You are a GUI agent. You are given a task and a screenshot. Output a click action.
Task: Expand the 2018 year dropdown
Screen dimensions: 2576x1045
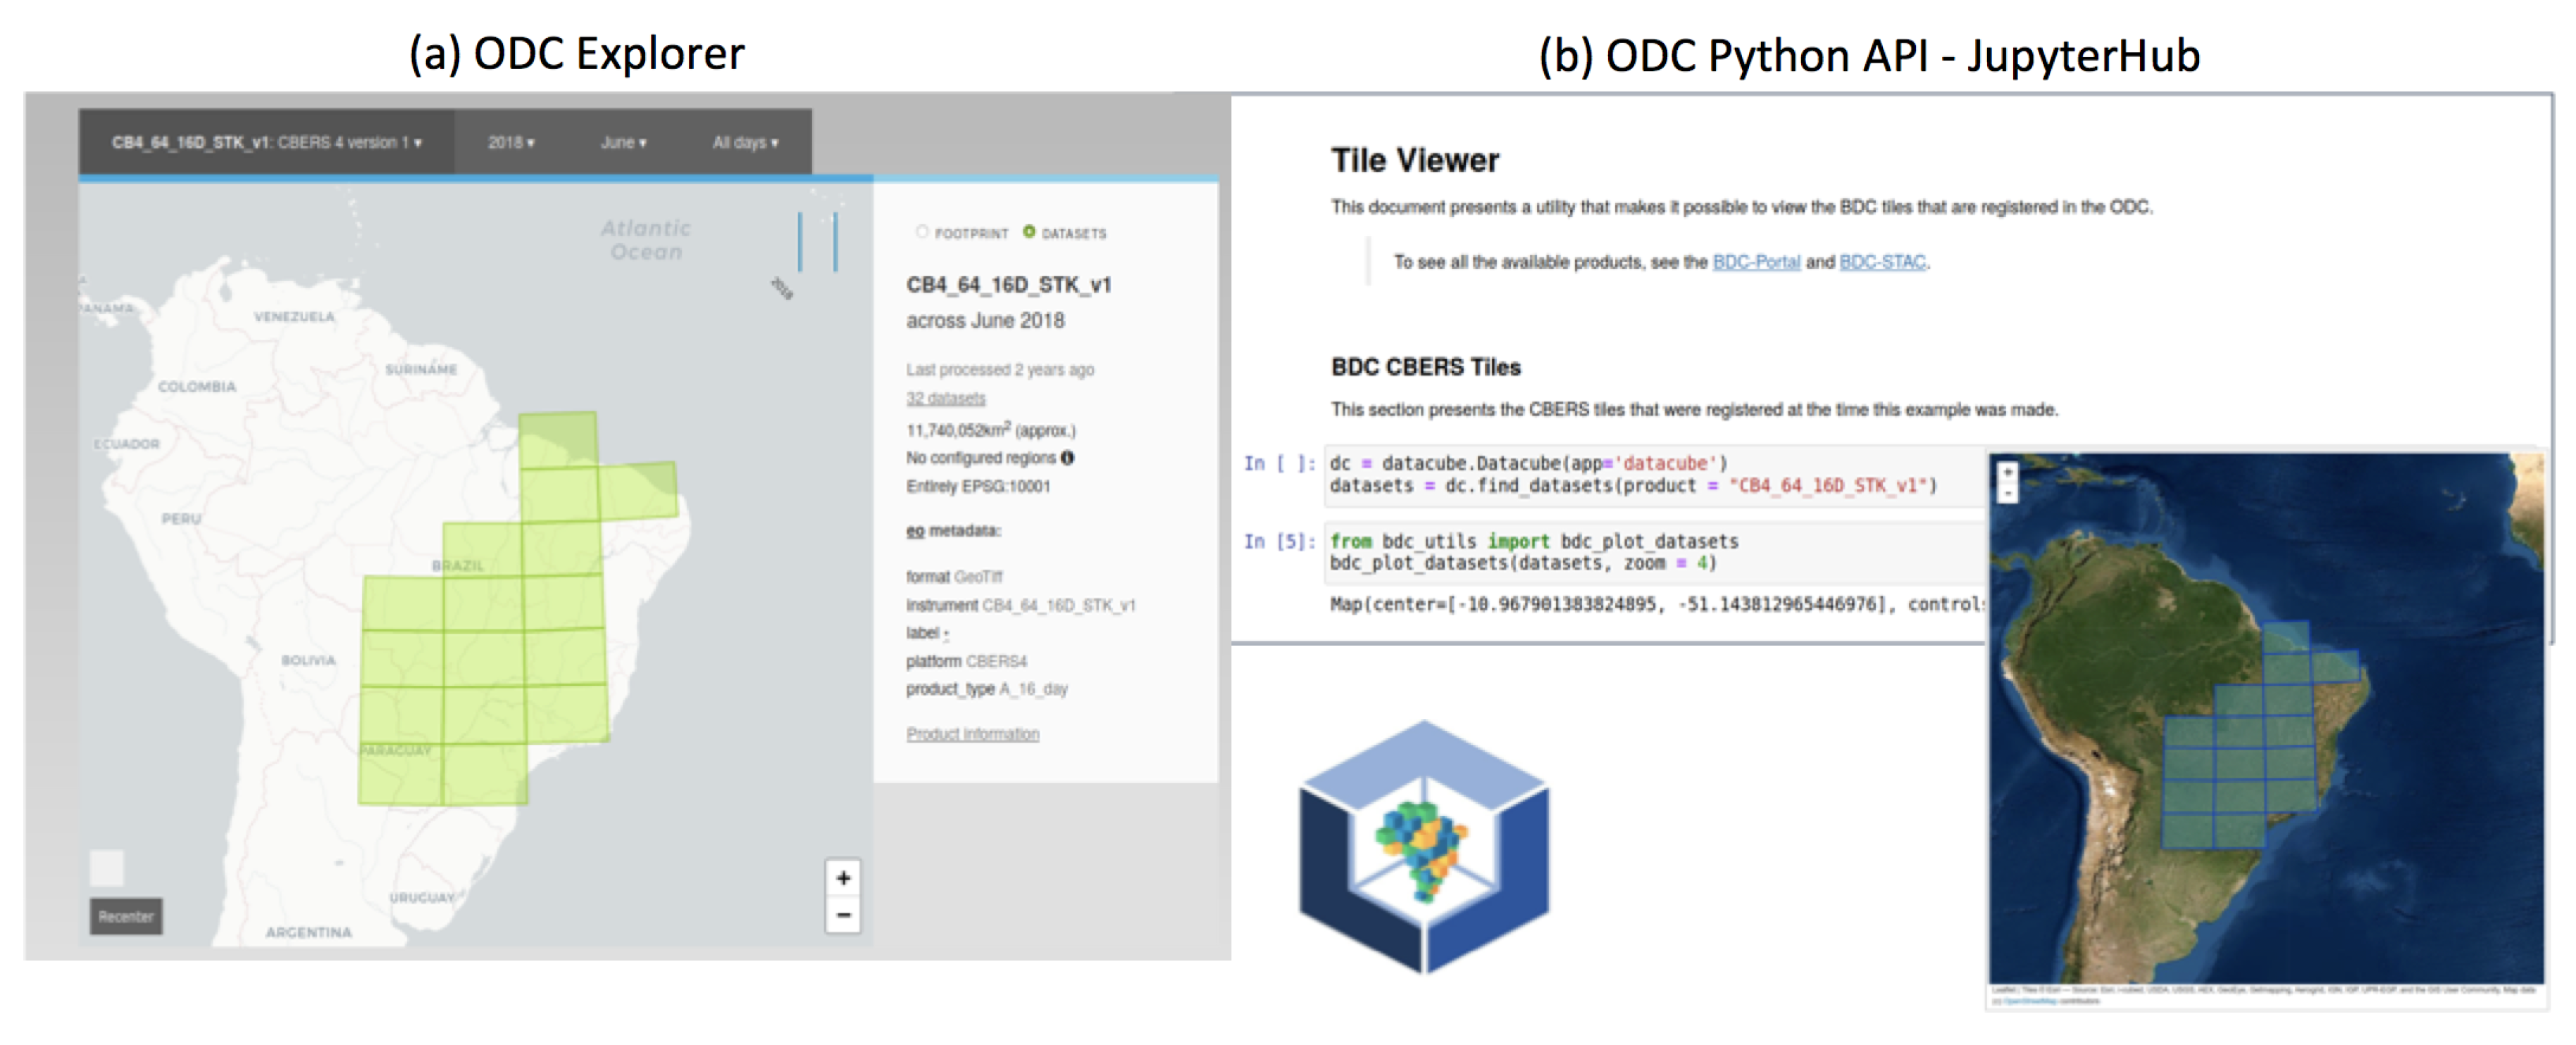[x=511, y=142]
